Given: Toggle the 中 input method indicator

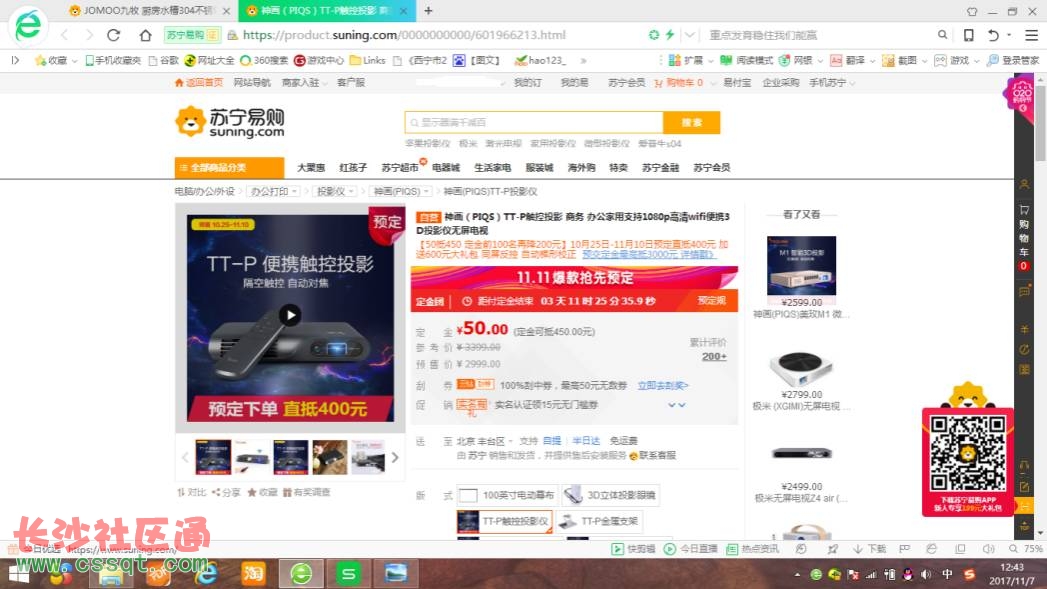Looking at the screenshot, I should coord(947,574).
